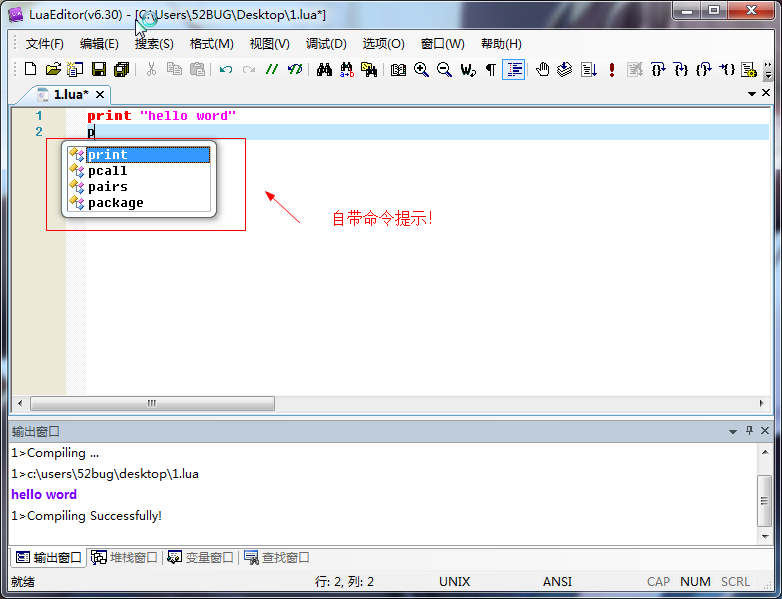Image resolution: width=782 pixels, height=599 pixels.
Task: Undo the last edit with the toolbar arrow
Action: [x=226, y=69]
